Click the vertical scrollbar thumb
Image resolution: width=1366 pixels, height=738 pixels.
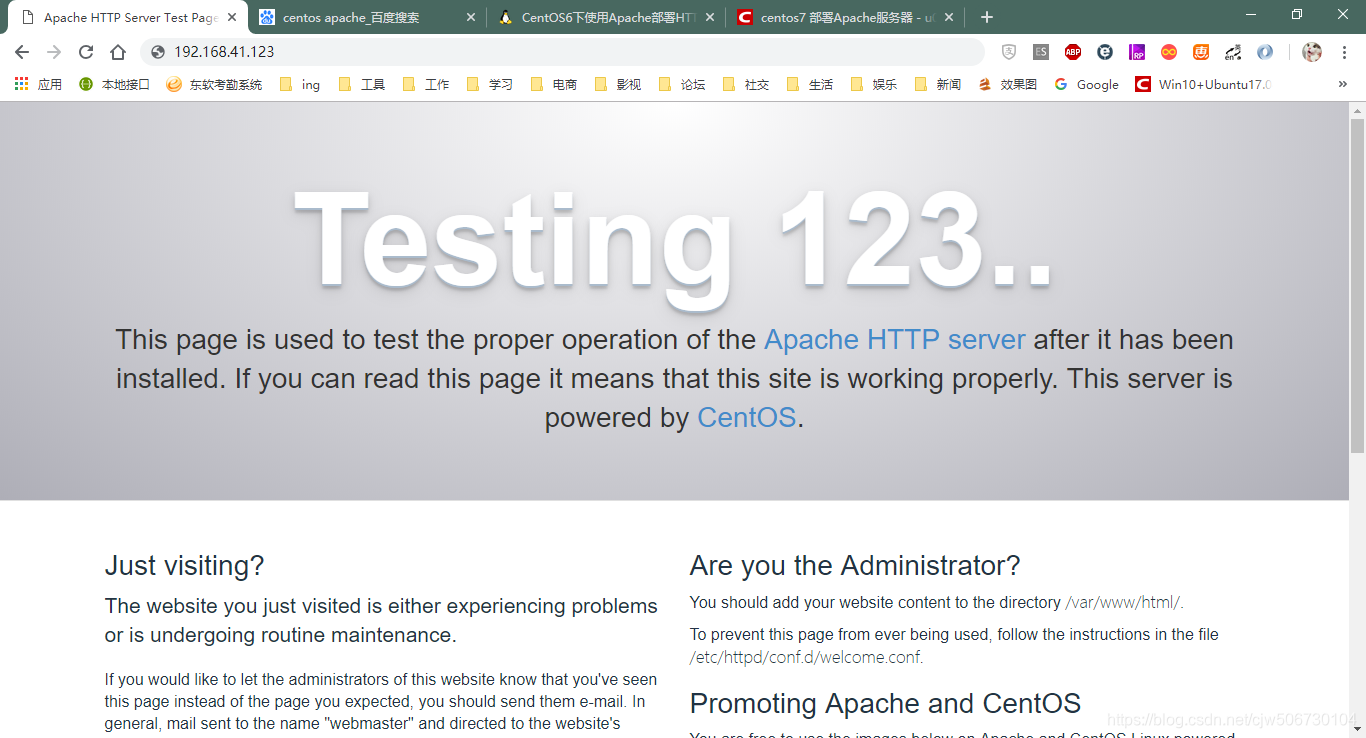point(1357,285)
